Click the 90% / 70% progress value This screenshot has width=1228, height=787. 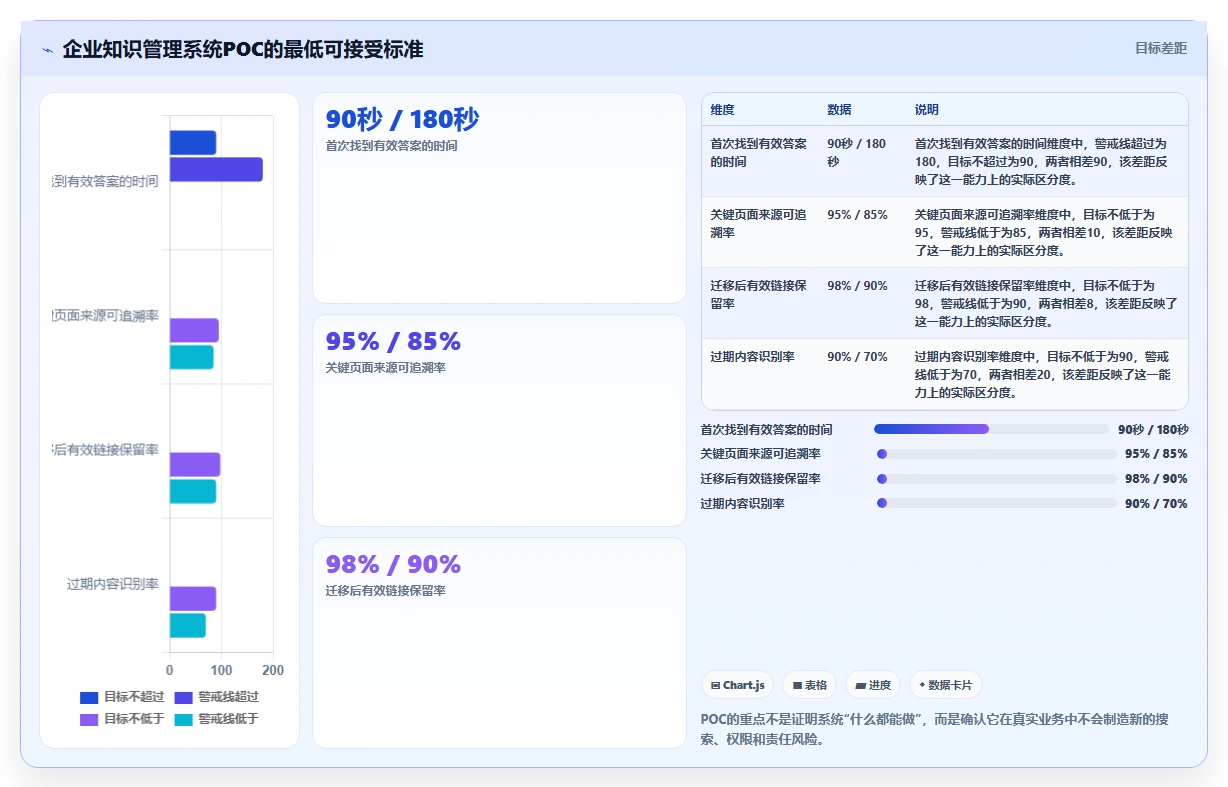(1156, 504)
